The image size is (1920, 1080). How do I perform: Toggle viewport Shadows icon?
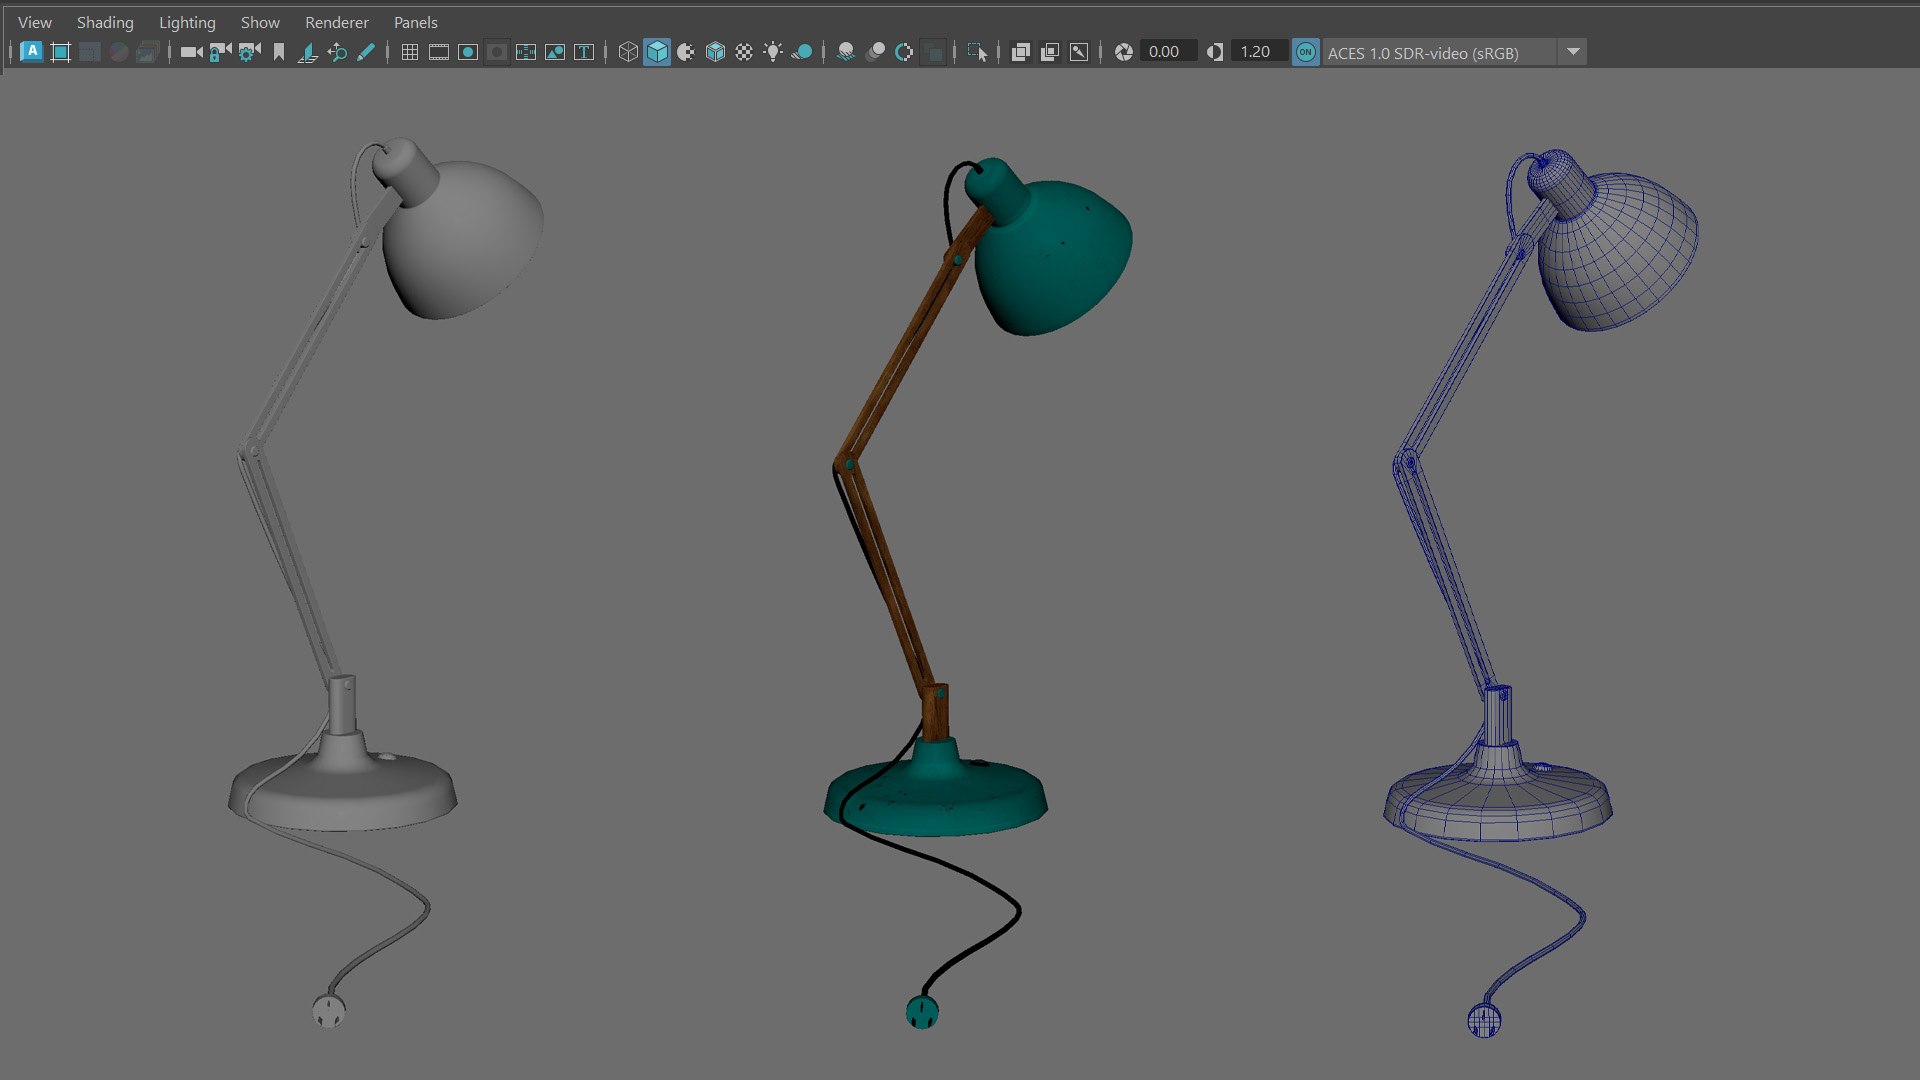[x=802, y=52]
